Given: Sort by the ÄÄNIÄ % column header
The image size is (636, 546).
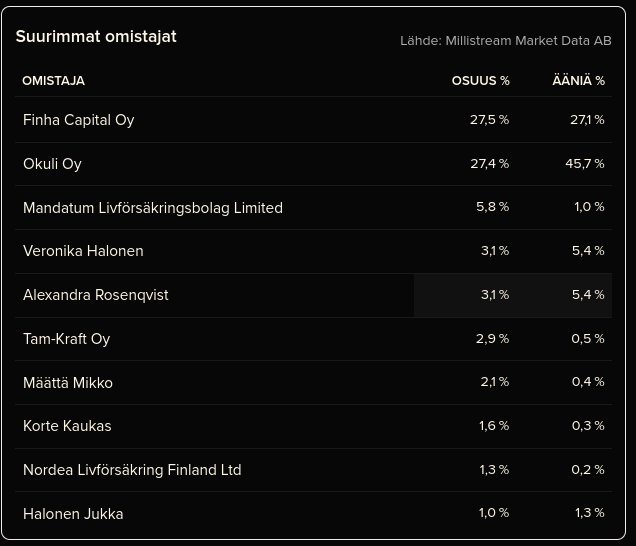Looking at the screenshot, I should point(578,81).
